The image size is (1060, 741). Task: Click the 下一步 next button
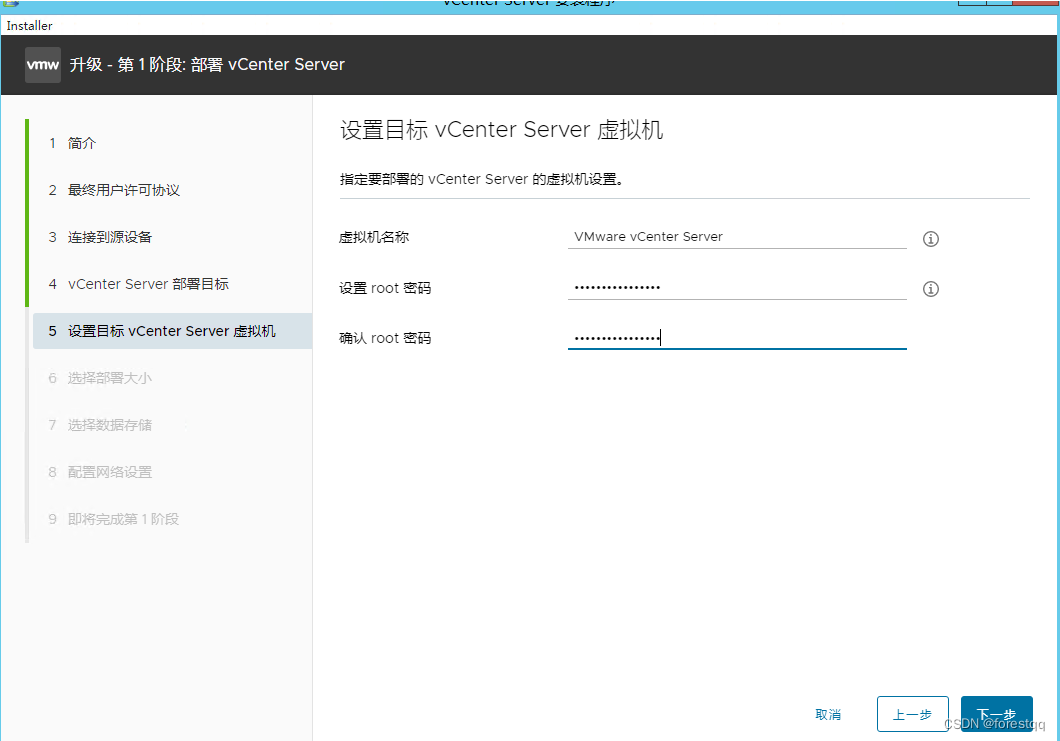click(996, 714)
